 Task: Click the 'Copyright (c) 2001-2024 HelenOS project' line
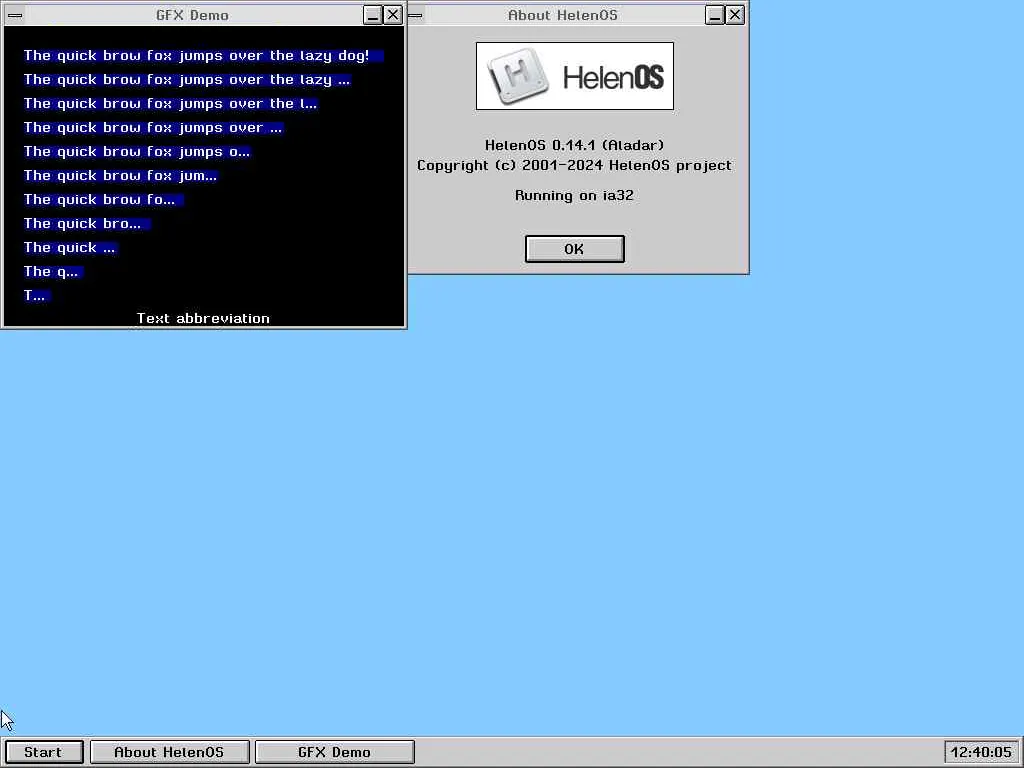coord(574,165)
